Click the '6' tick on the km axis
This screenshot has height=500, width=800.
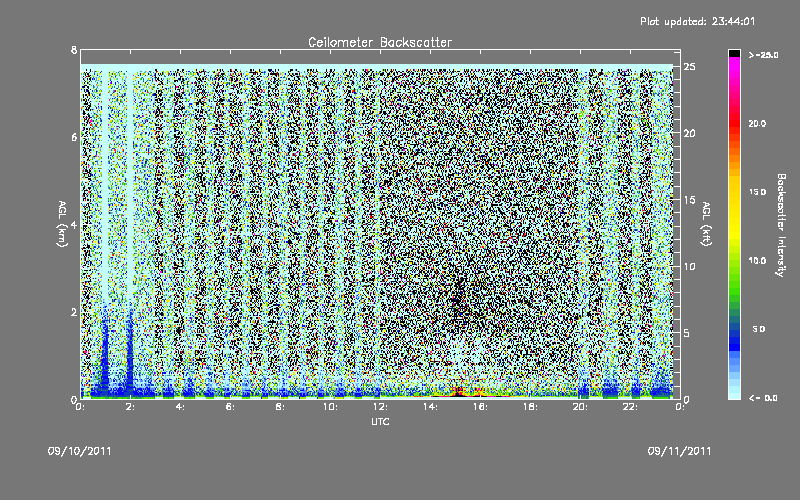(74, 137)
